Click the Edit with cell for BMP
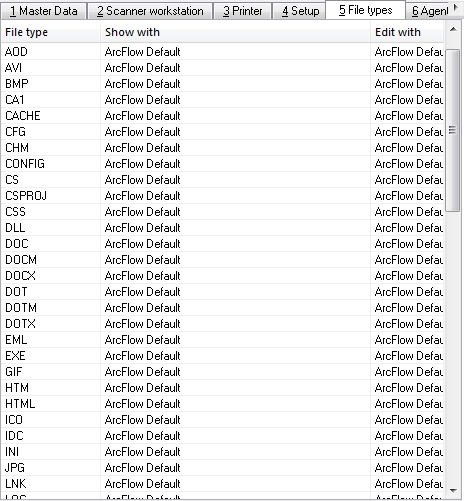Screen dimensions: 464x501 pyautogui.click(x=407, y=84)
